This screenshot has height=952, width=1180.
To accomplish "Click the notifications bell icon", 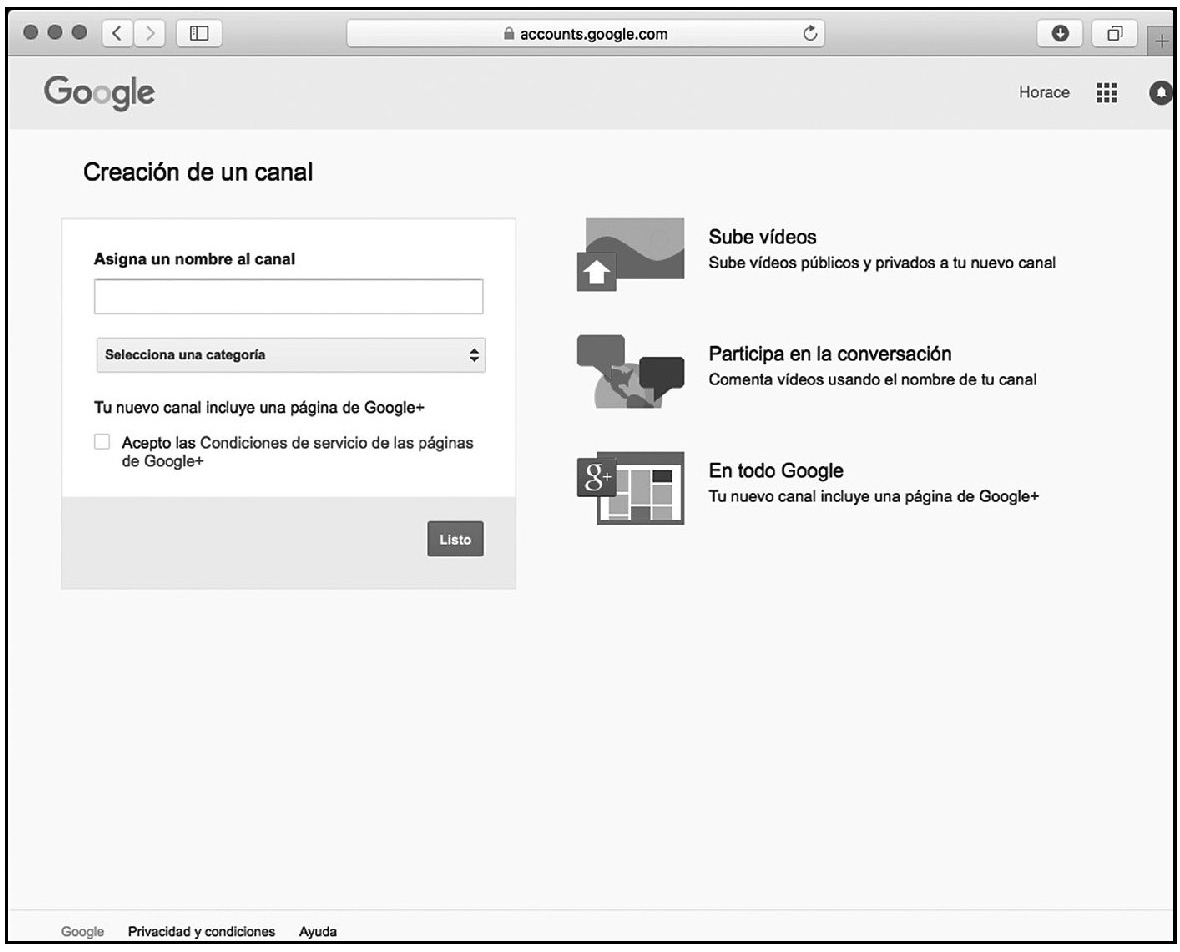I will 1163,93.
